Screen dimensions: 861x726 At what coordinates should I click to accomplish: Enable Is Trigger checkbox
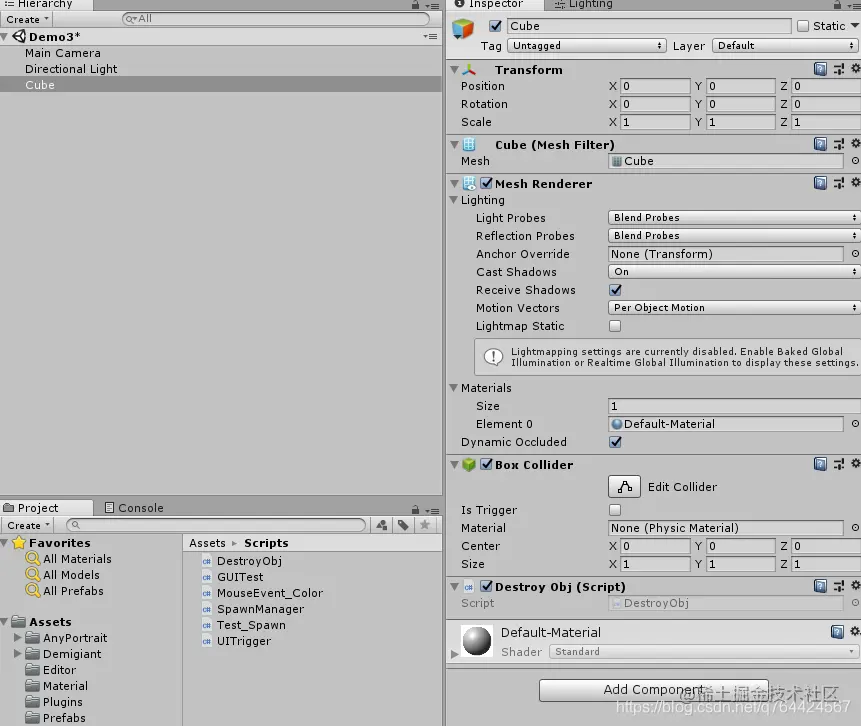click(615, 510)
